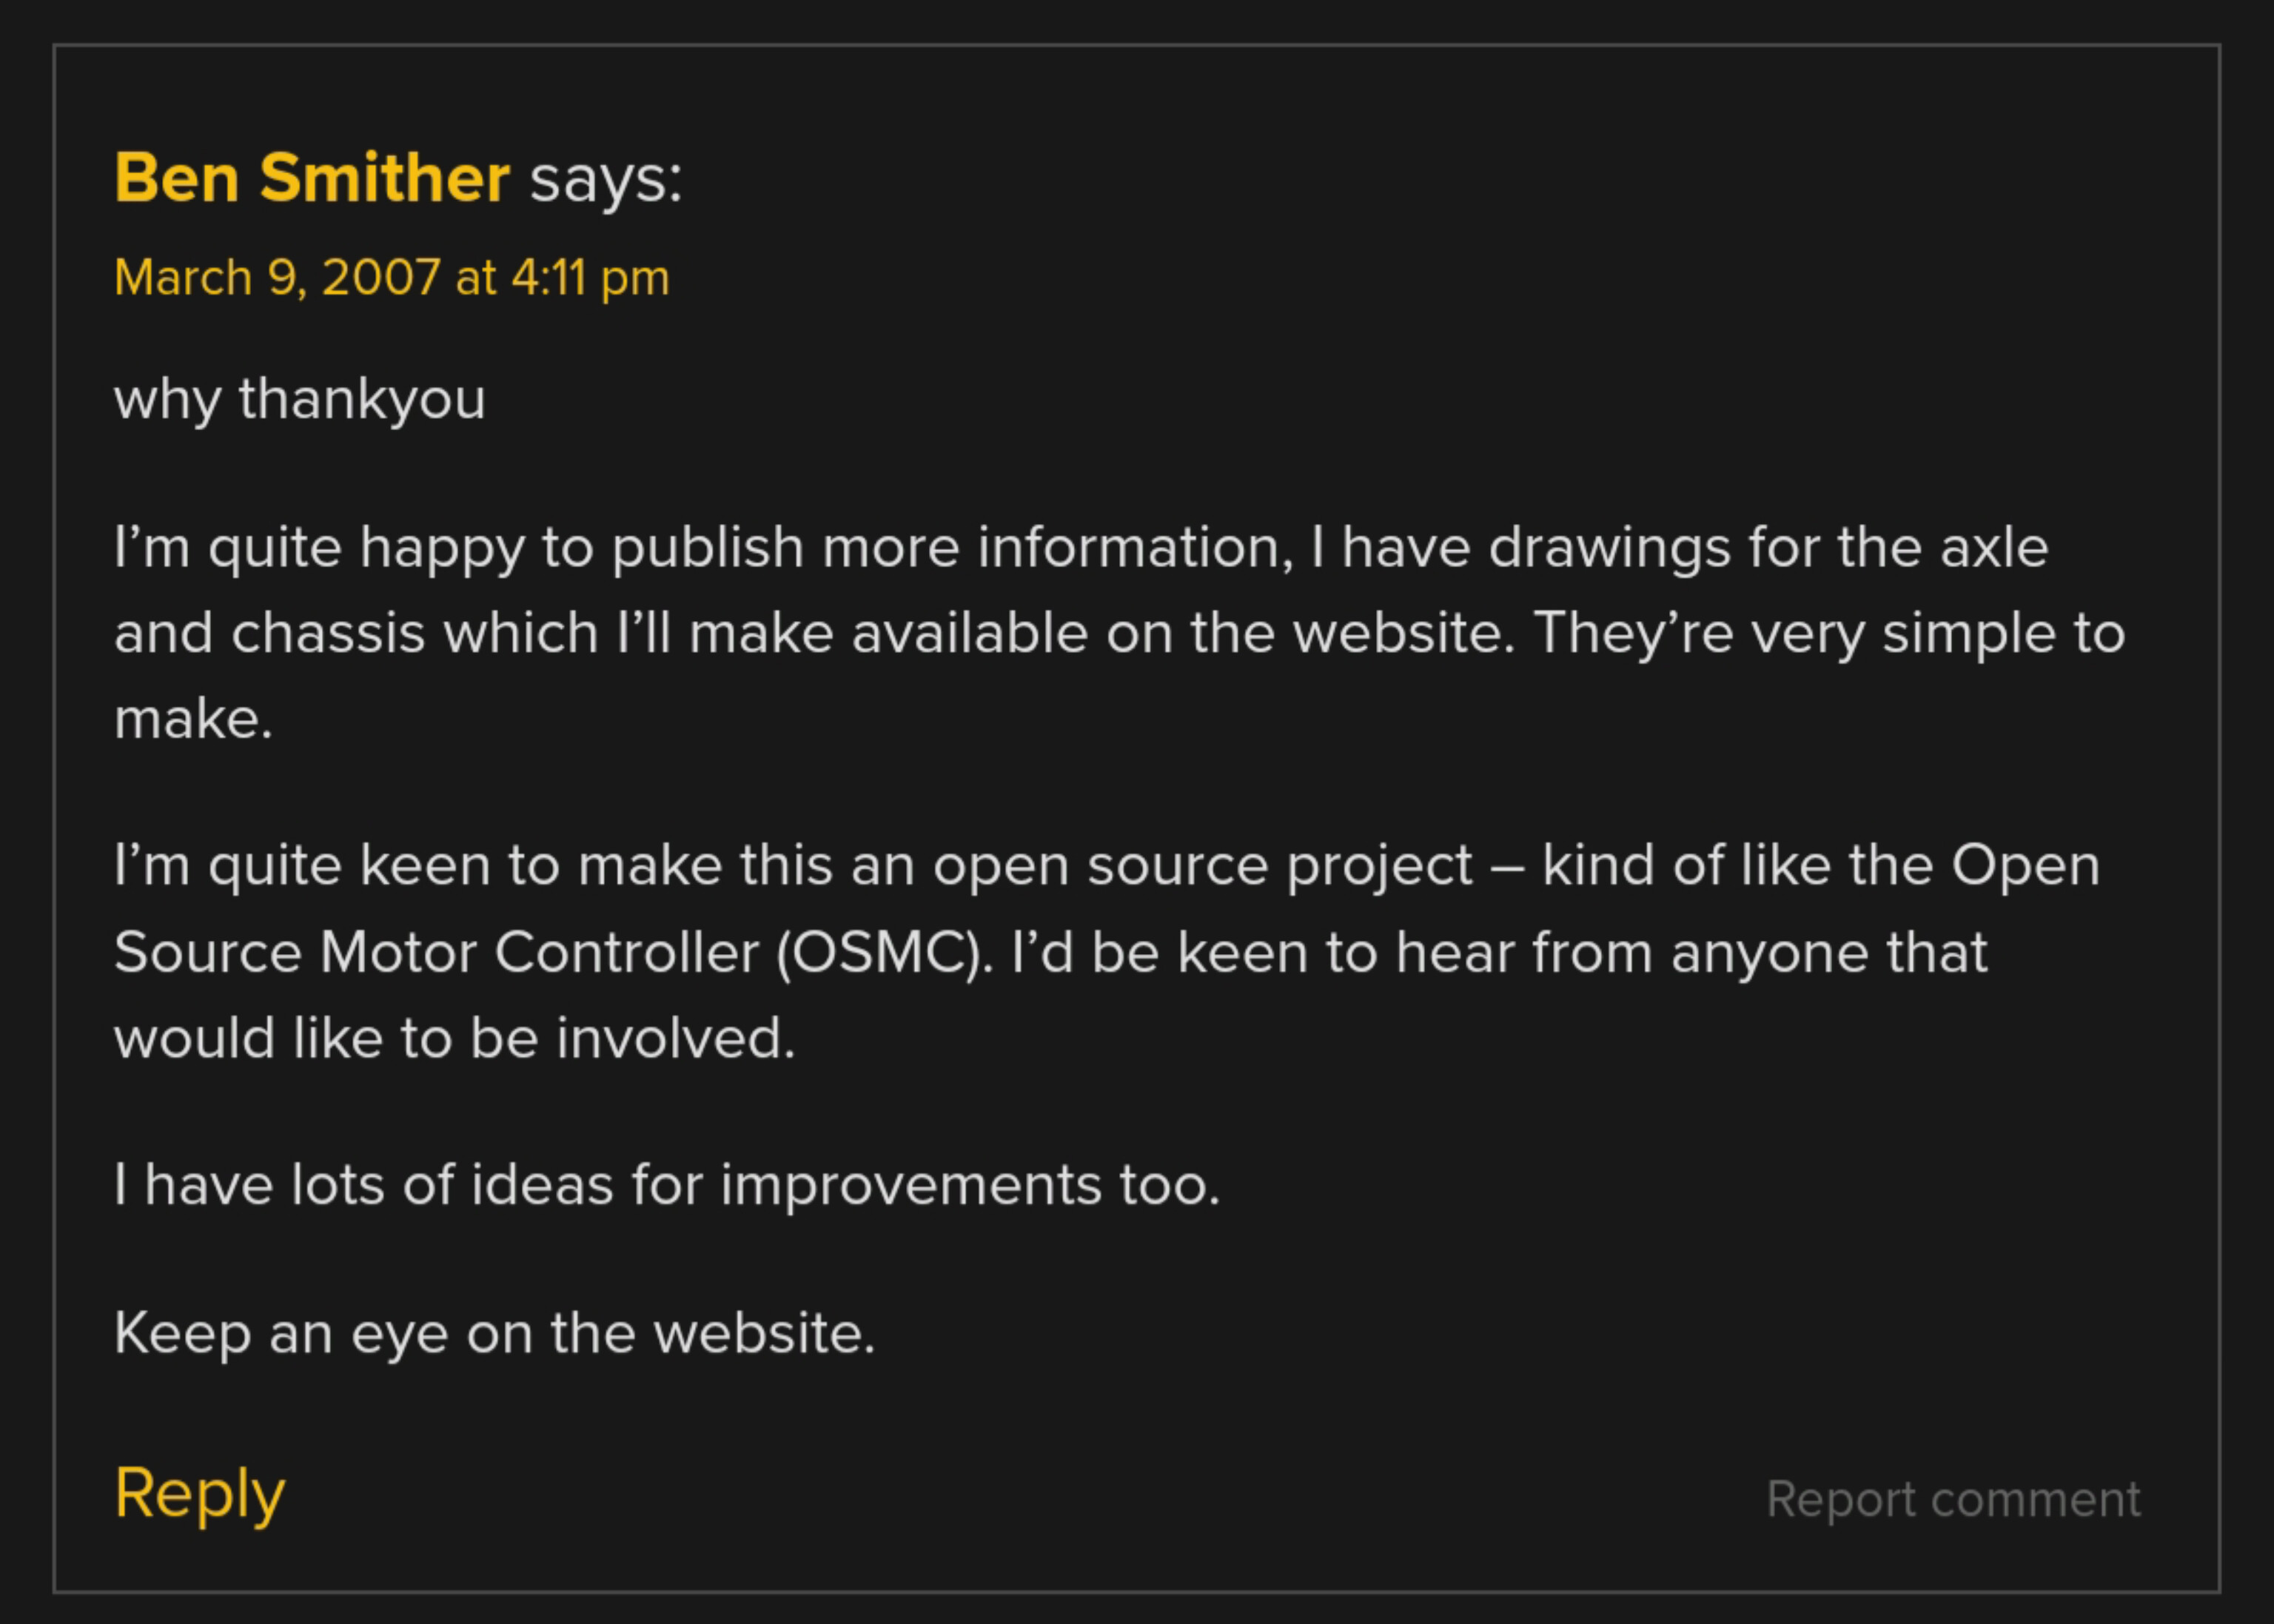The width and height of the screenshot is (2274, 1624).
Task: Click 'Source Motor Controller' text
Action: pyautogui.click(x=436, y=952)
